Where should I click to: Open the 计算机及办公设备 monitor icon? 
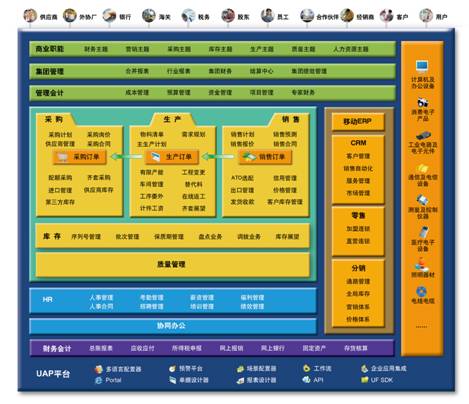coord(422,66)
